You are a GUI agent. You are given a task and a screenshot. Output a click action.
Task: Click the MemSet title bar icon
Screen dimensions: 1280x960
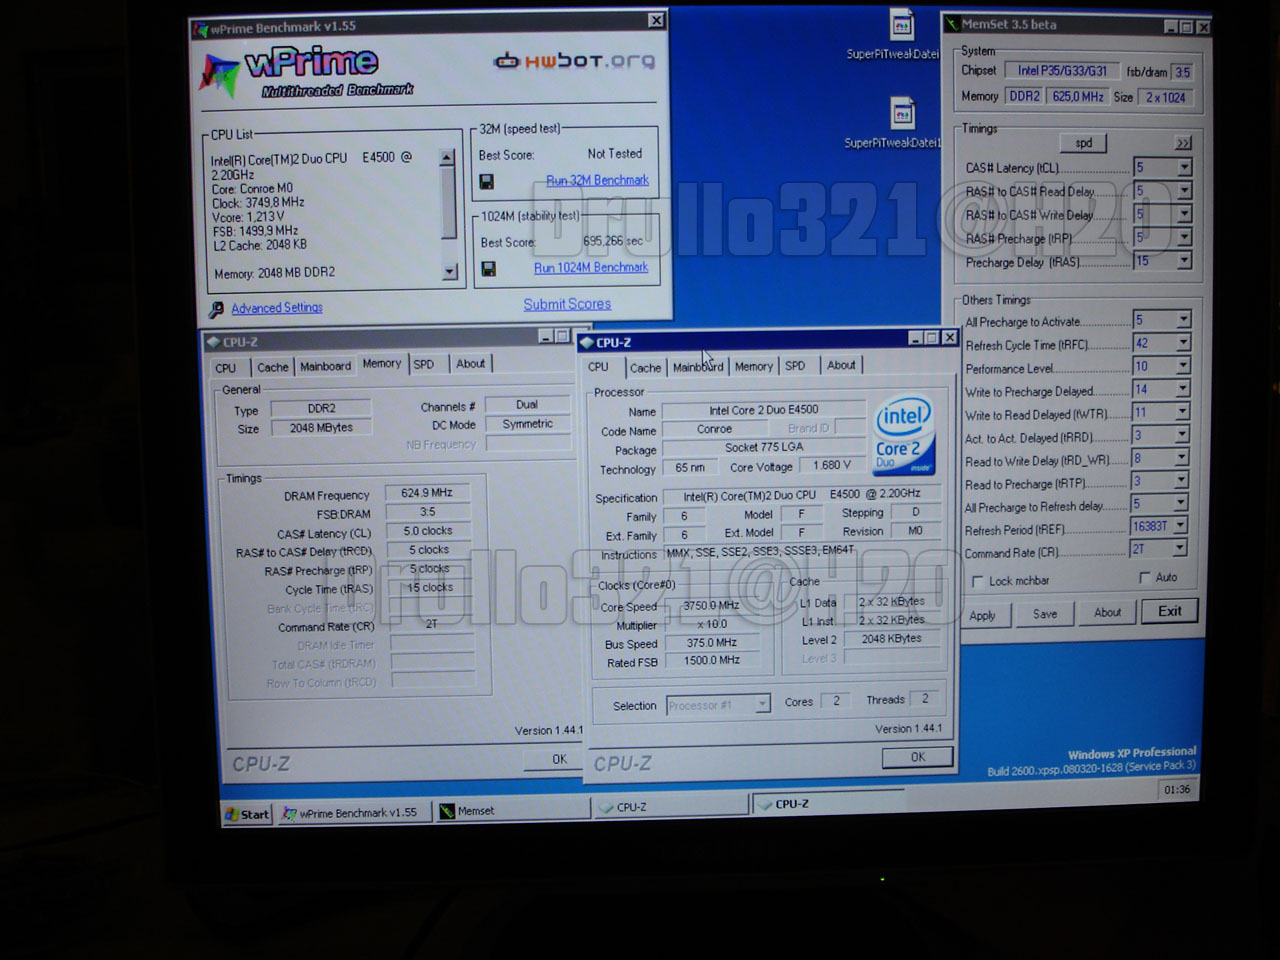952,24
